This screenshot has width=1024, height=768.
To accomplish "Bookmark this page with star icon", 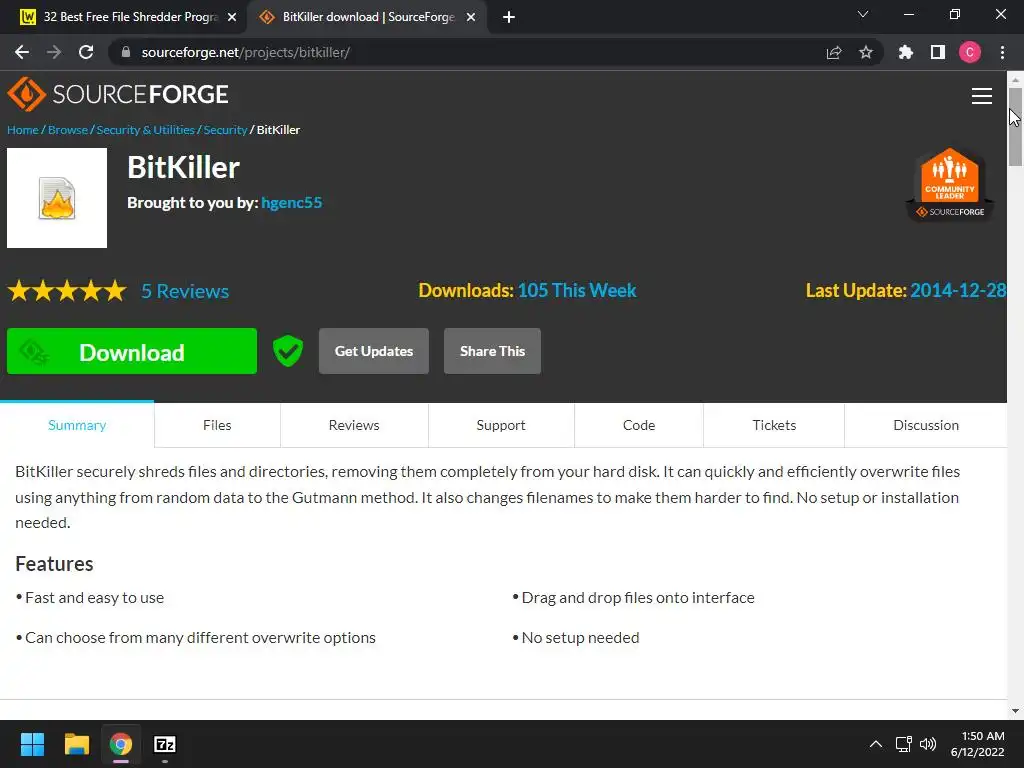I will [866, 52].
